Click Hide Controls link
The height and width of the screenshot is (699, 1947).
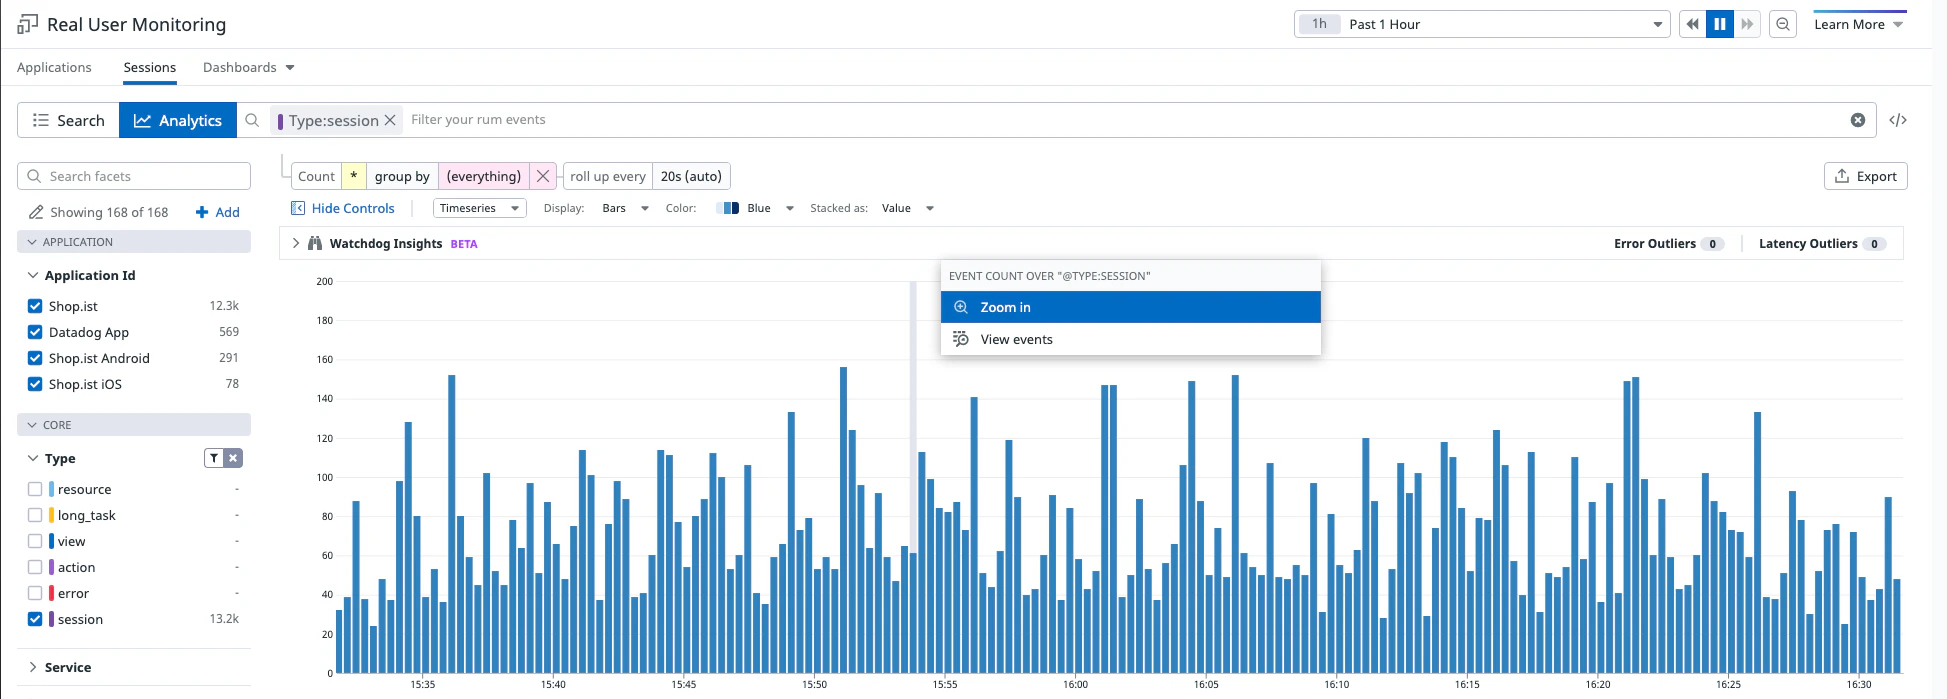(343, 208)
